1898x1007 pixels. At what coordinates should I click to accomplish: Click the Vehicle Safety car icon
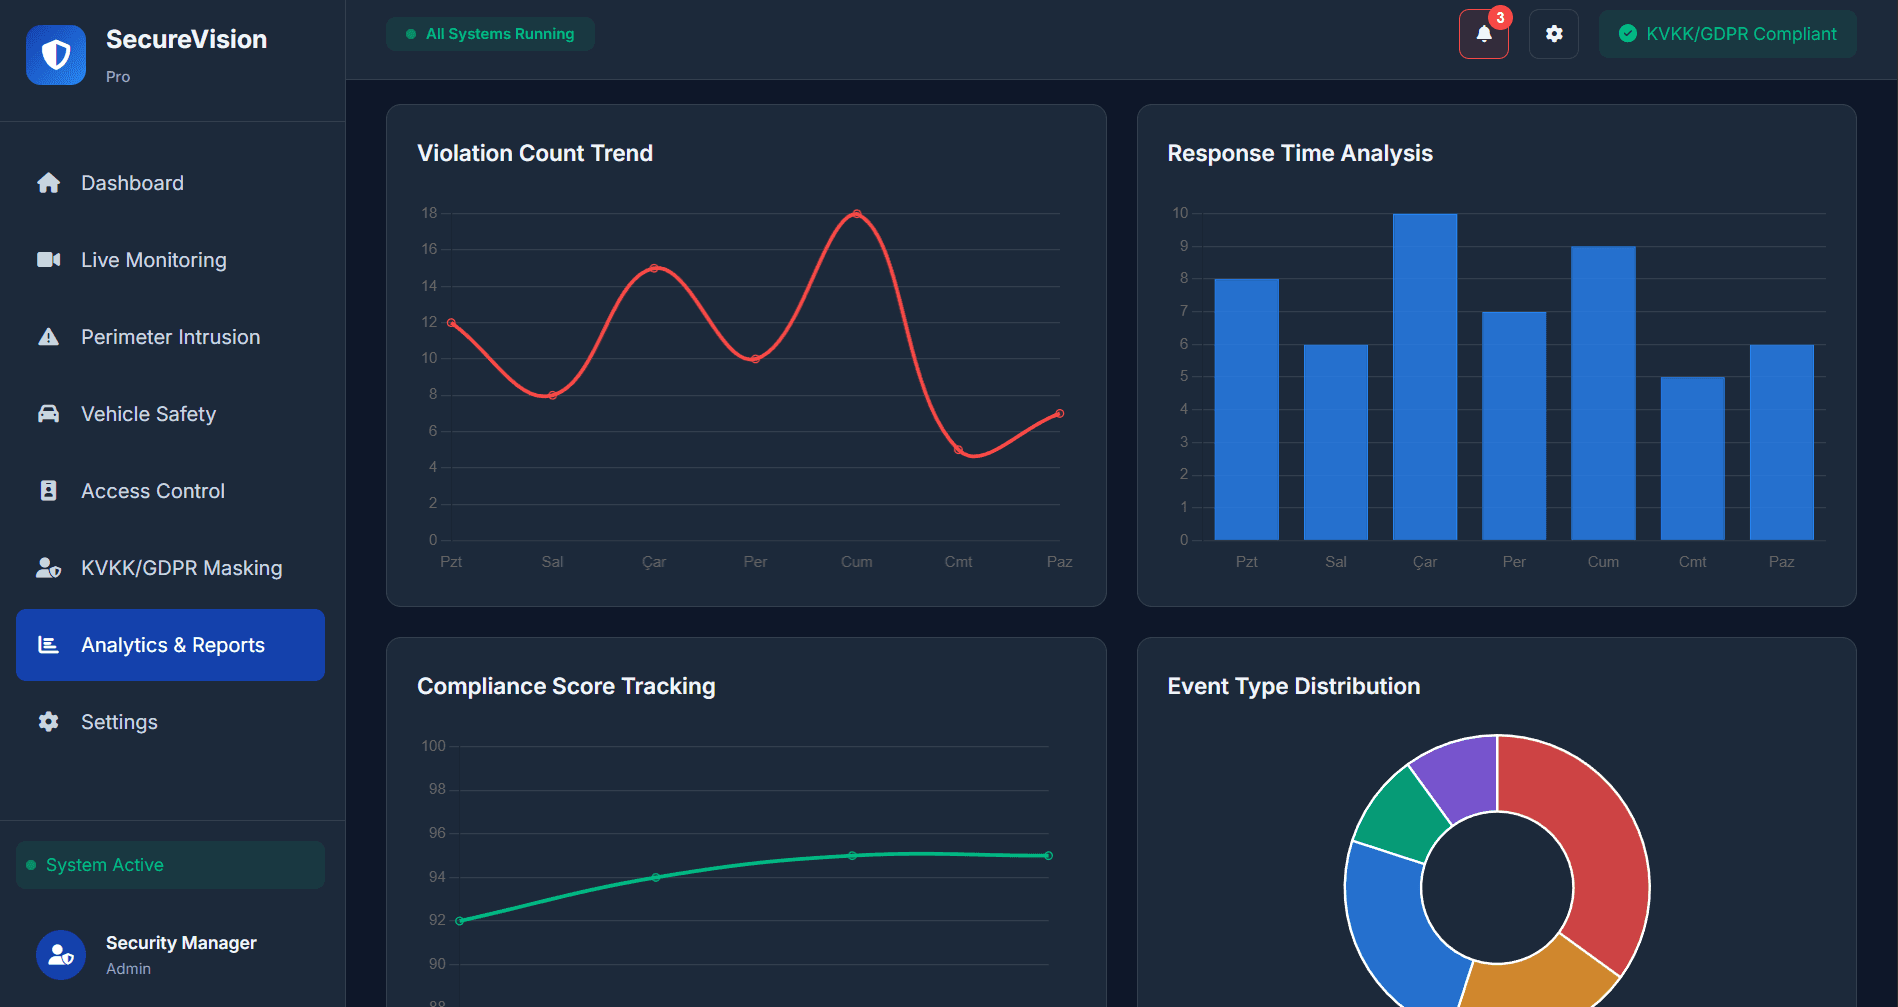[x=48, y=414]
